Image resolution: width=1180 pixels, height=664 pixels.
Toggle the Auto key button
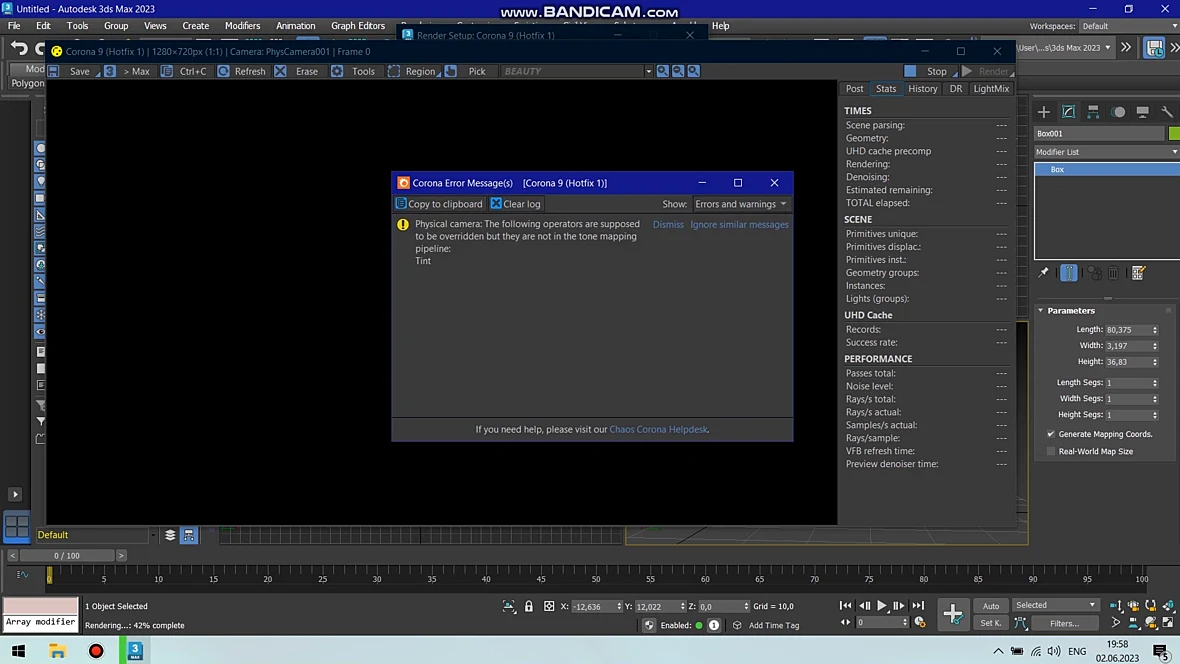pos(991,605)
